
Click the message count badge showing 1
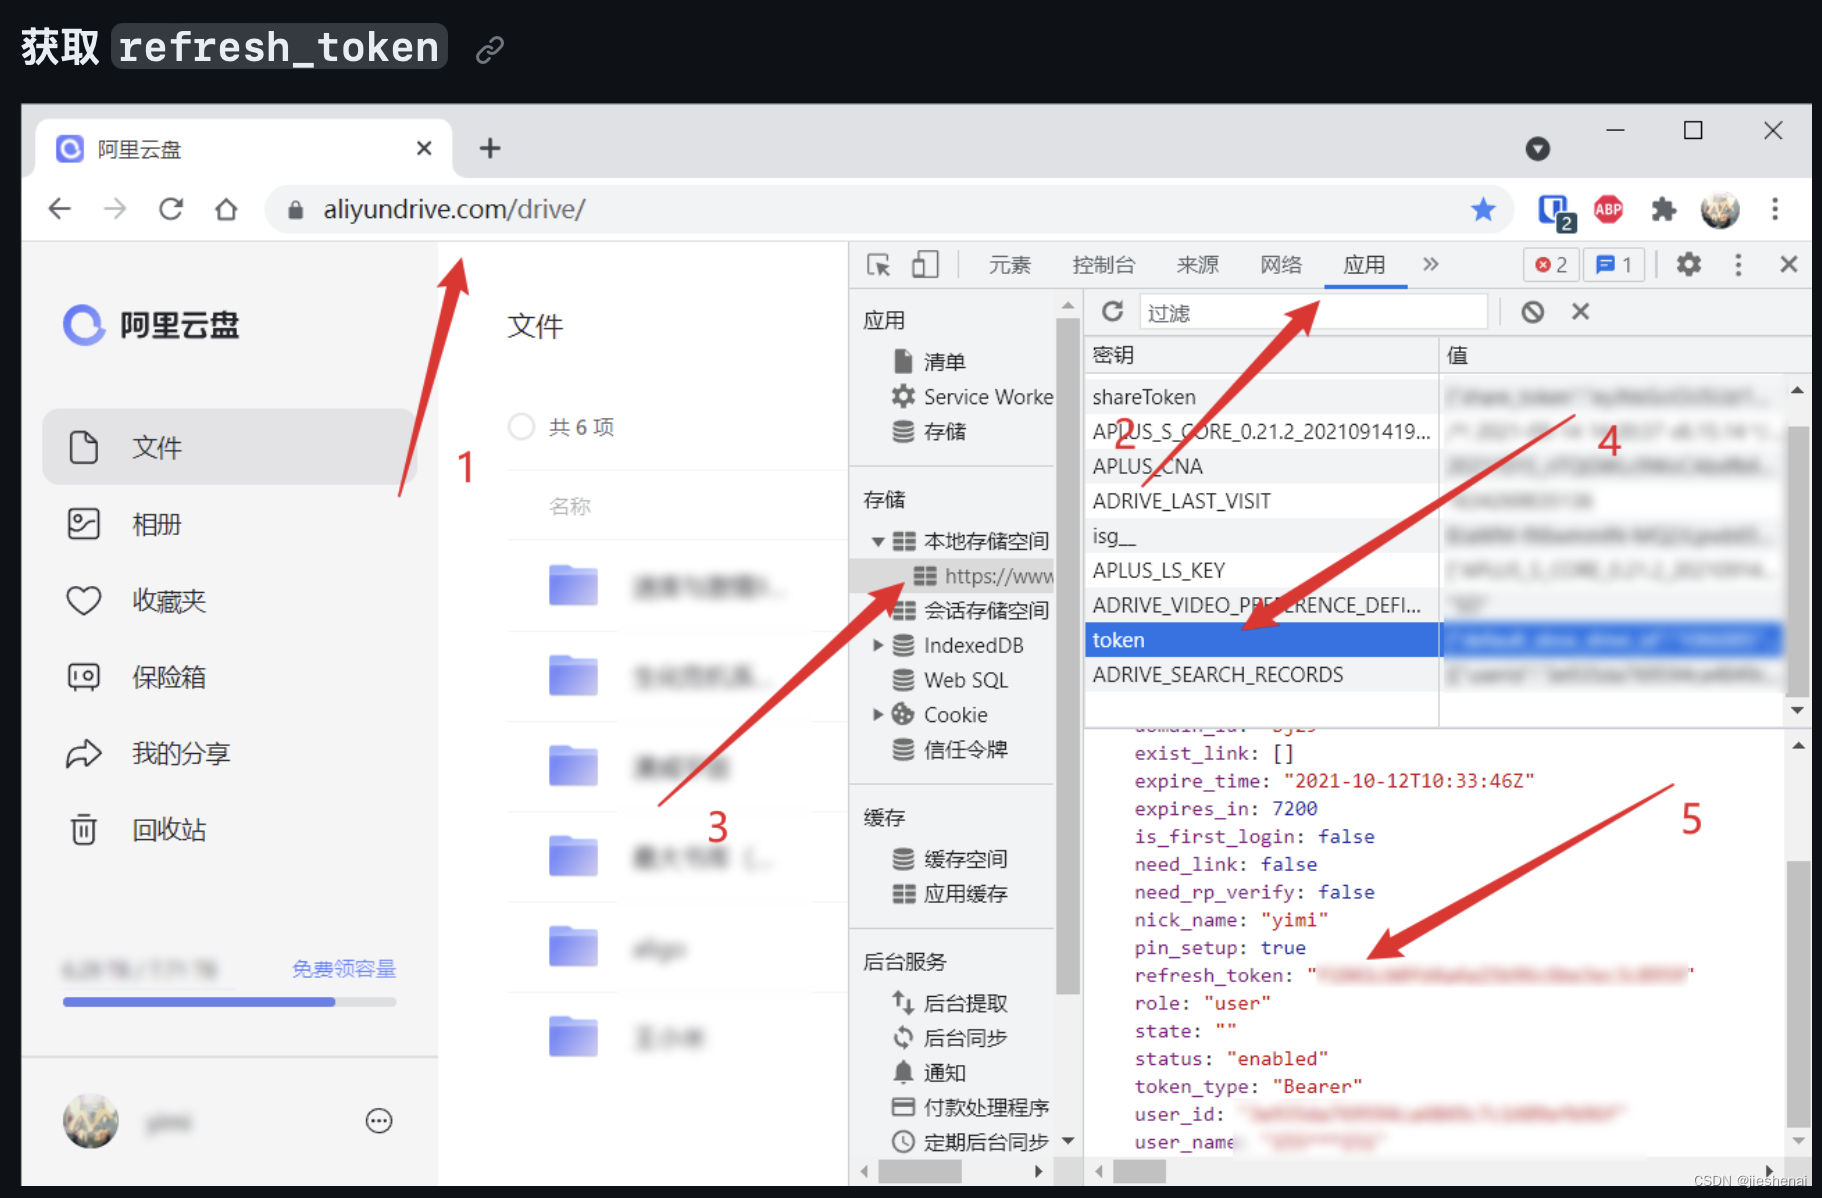point(1614,265)
